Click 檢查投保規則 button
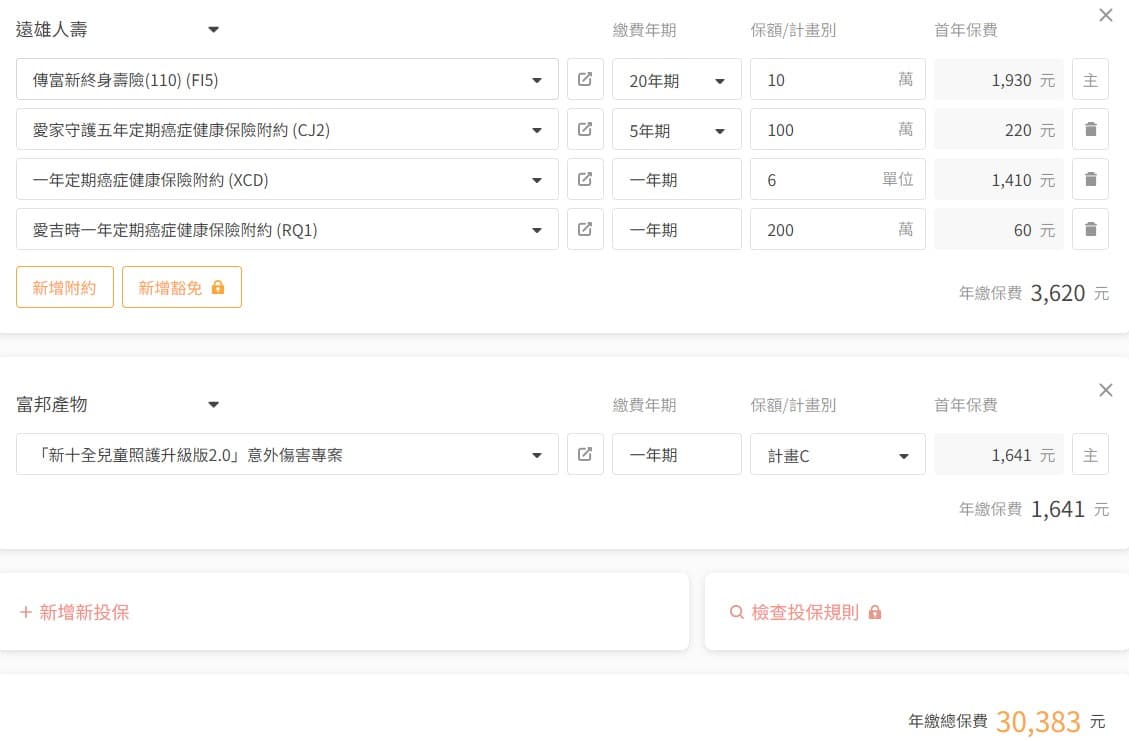The width and height of the screenshot is (1129, 740). pyautogui.click(x=806, y=612)
